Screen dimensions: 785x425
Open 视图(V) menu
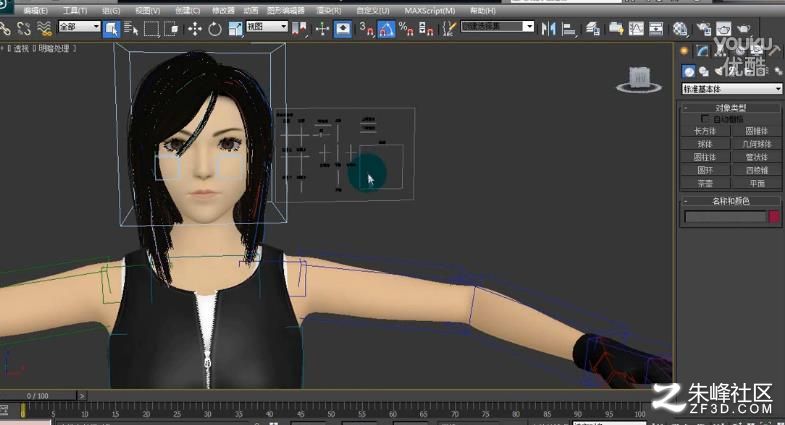point(147,10)
